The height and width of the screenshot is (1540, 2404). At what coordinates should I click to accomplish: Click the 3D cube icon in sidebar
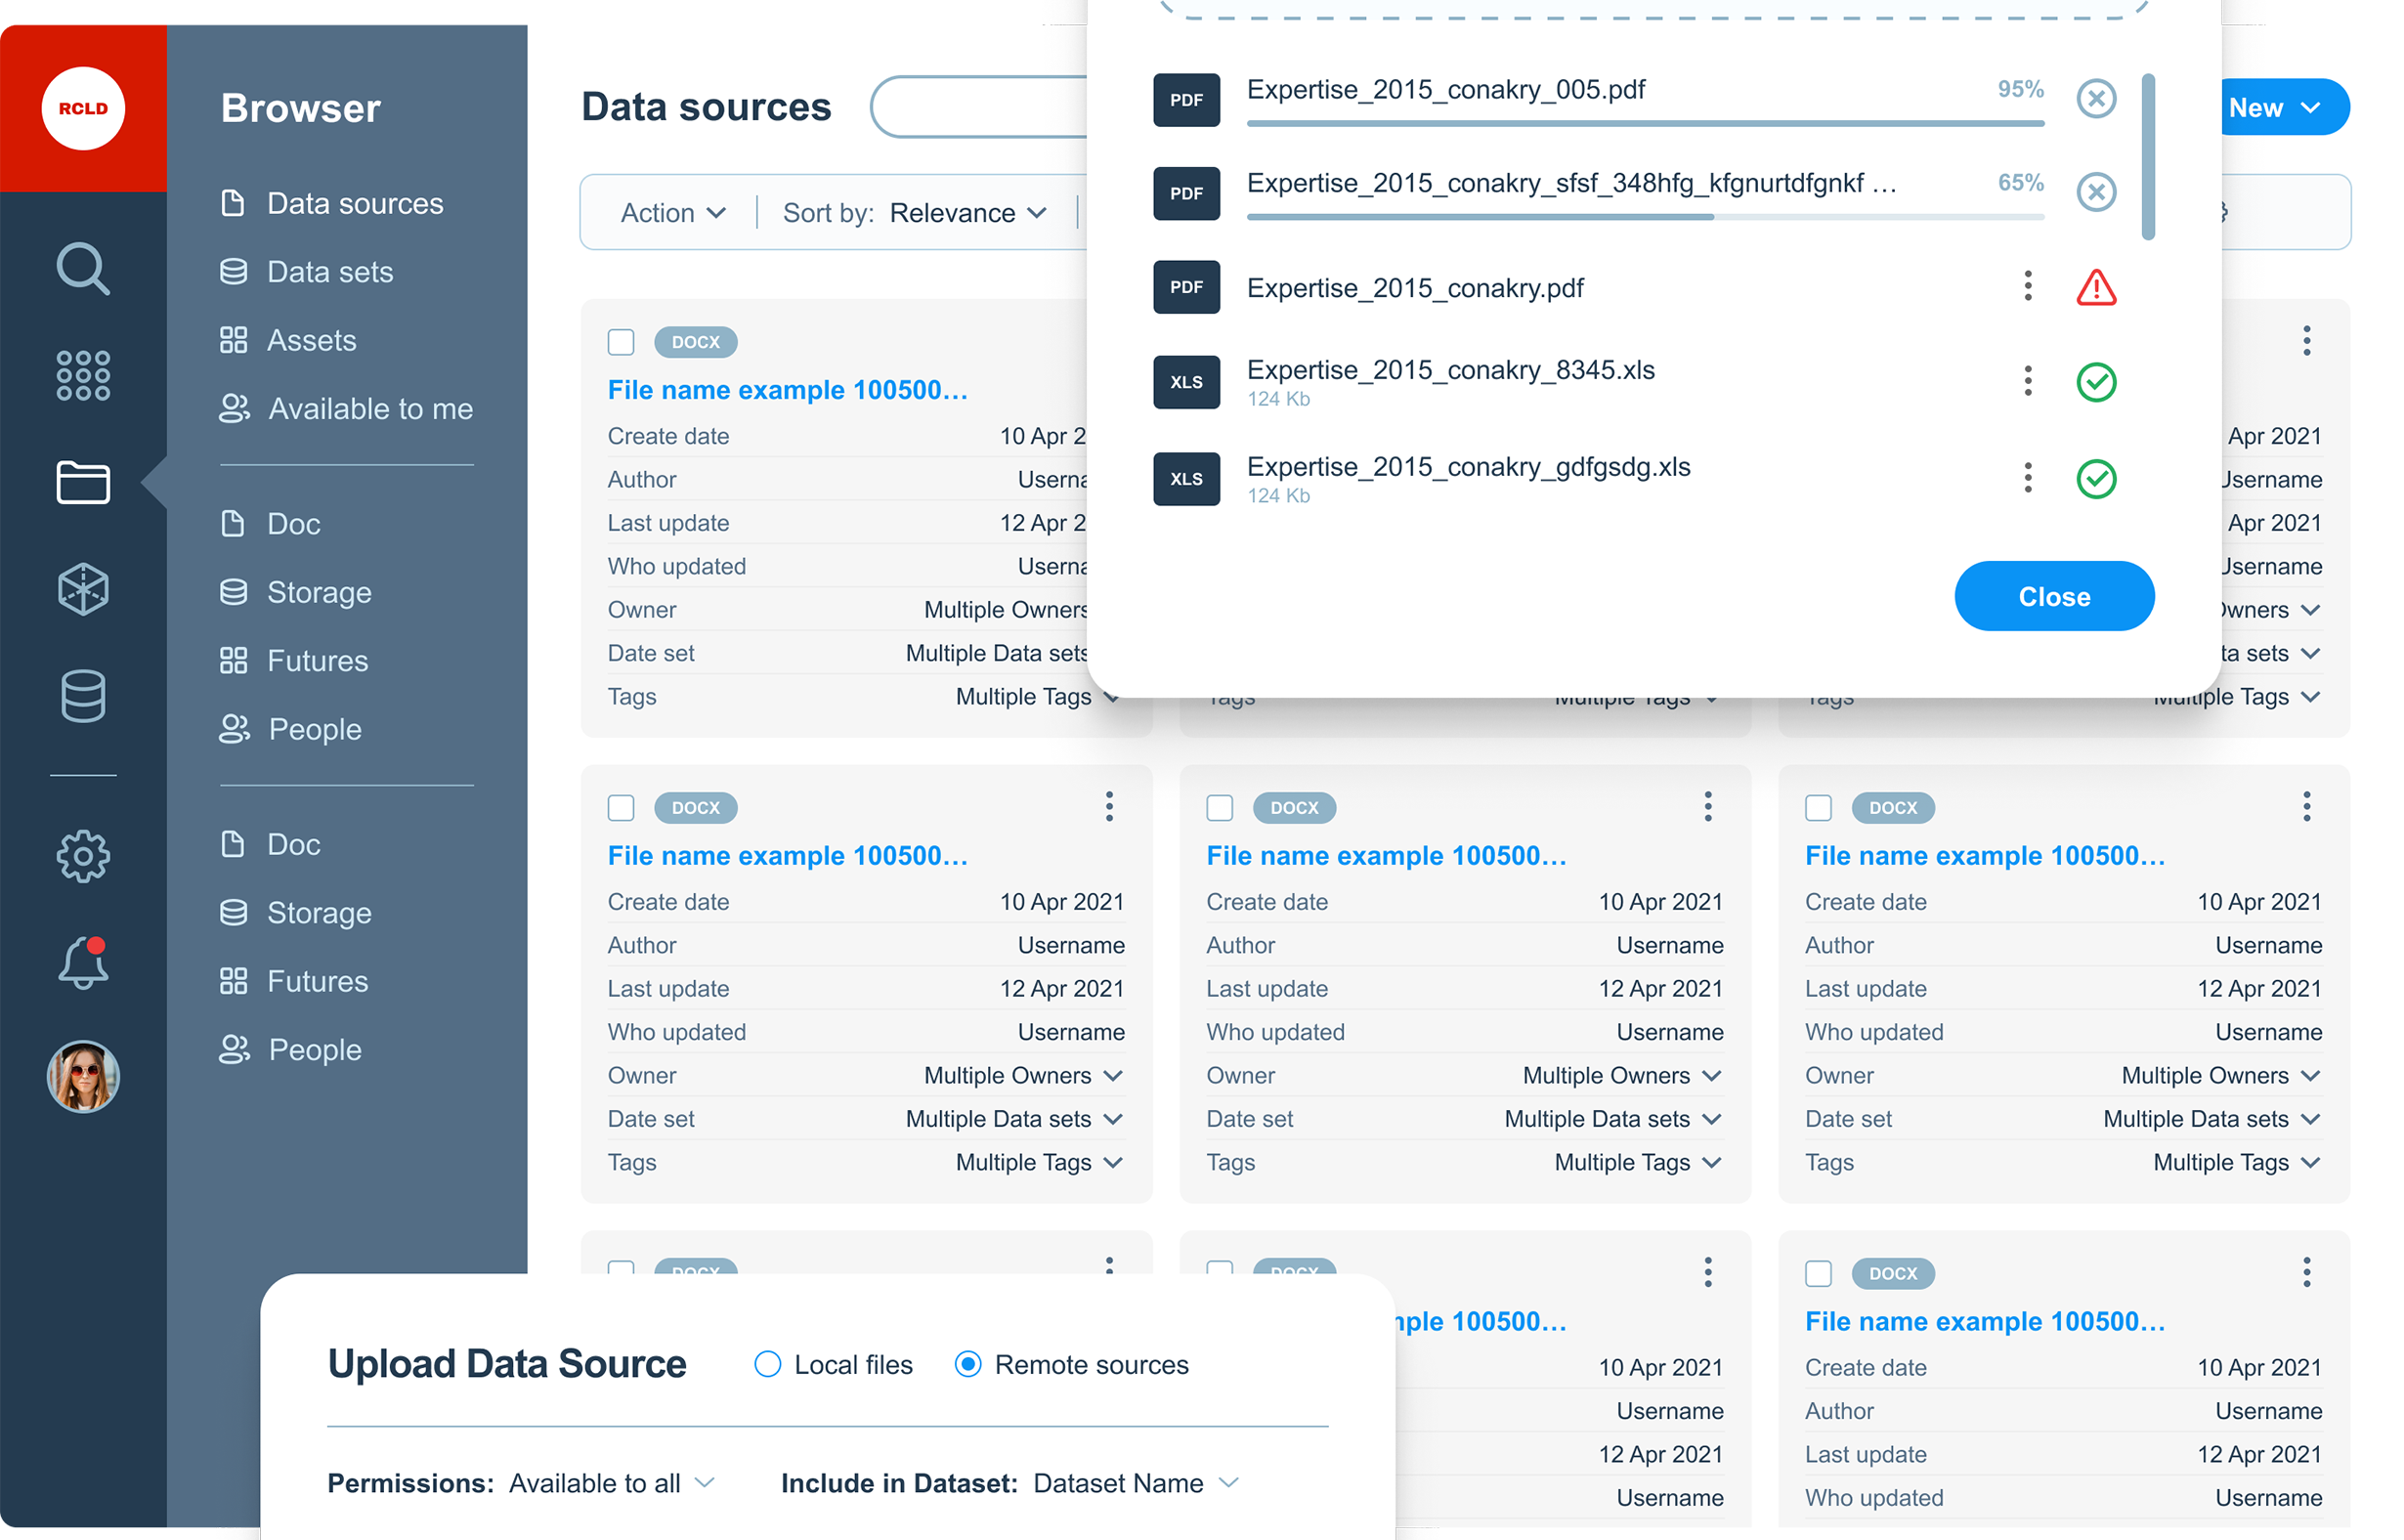coord(82,589)
